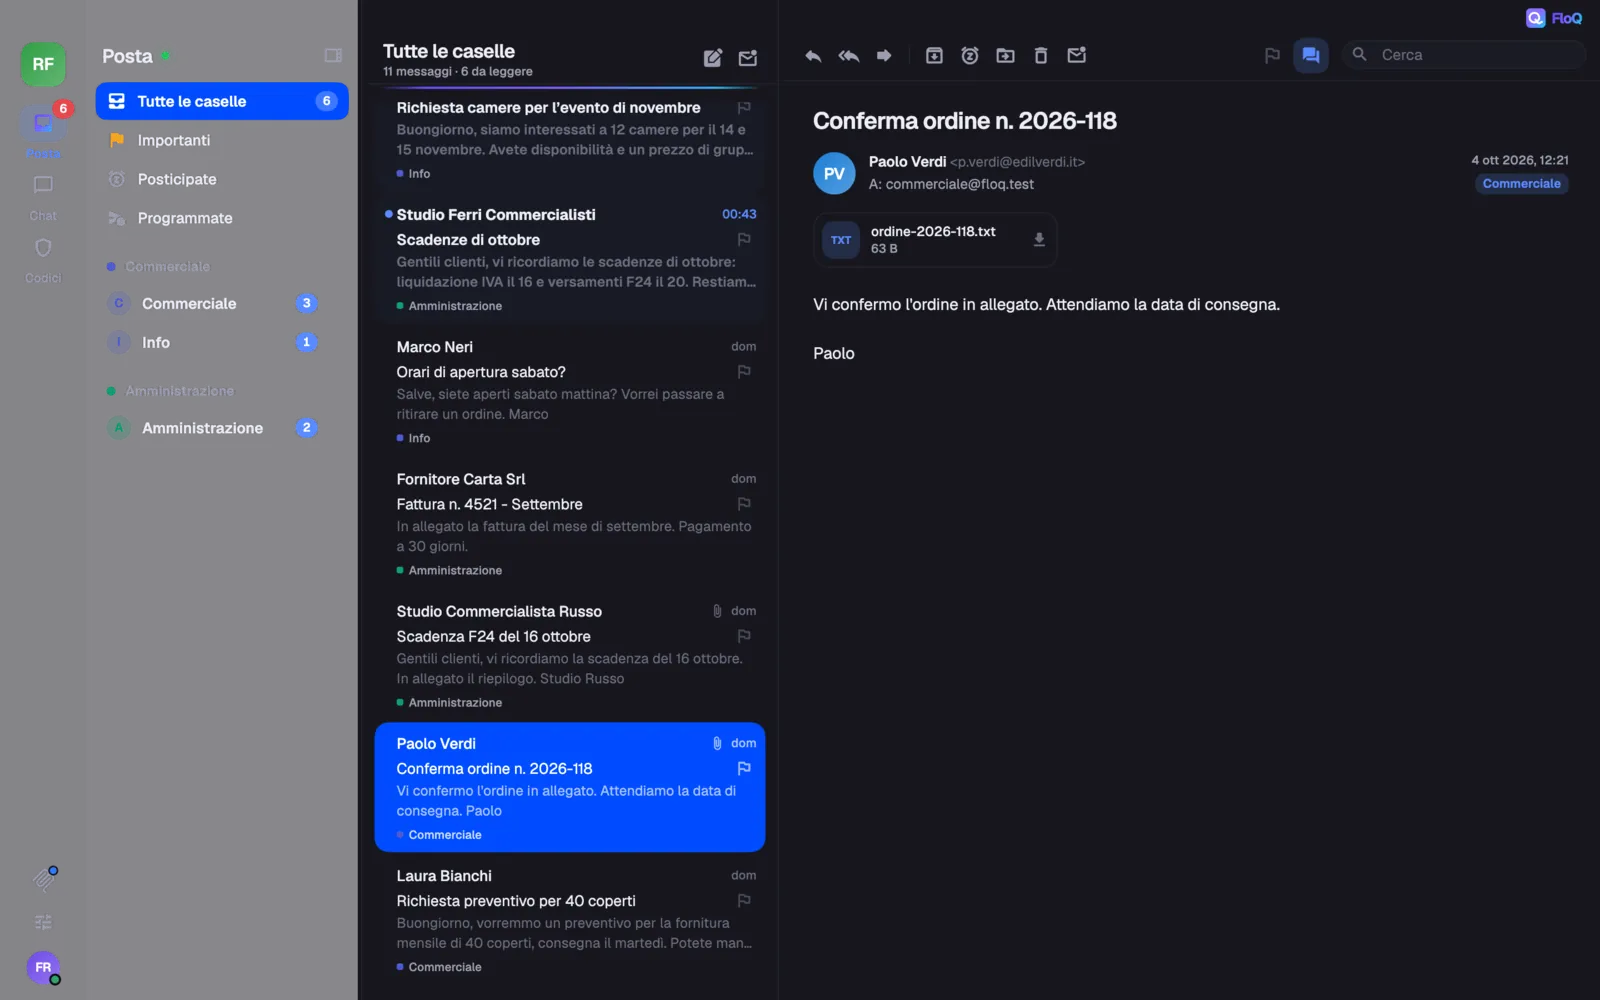Flag the selected Paolo Verdi message in list
The image size is (1600, 1000).
pos(744,768)
